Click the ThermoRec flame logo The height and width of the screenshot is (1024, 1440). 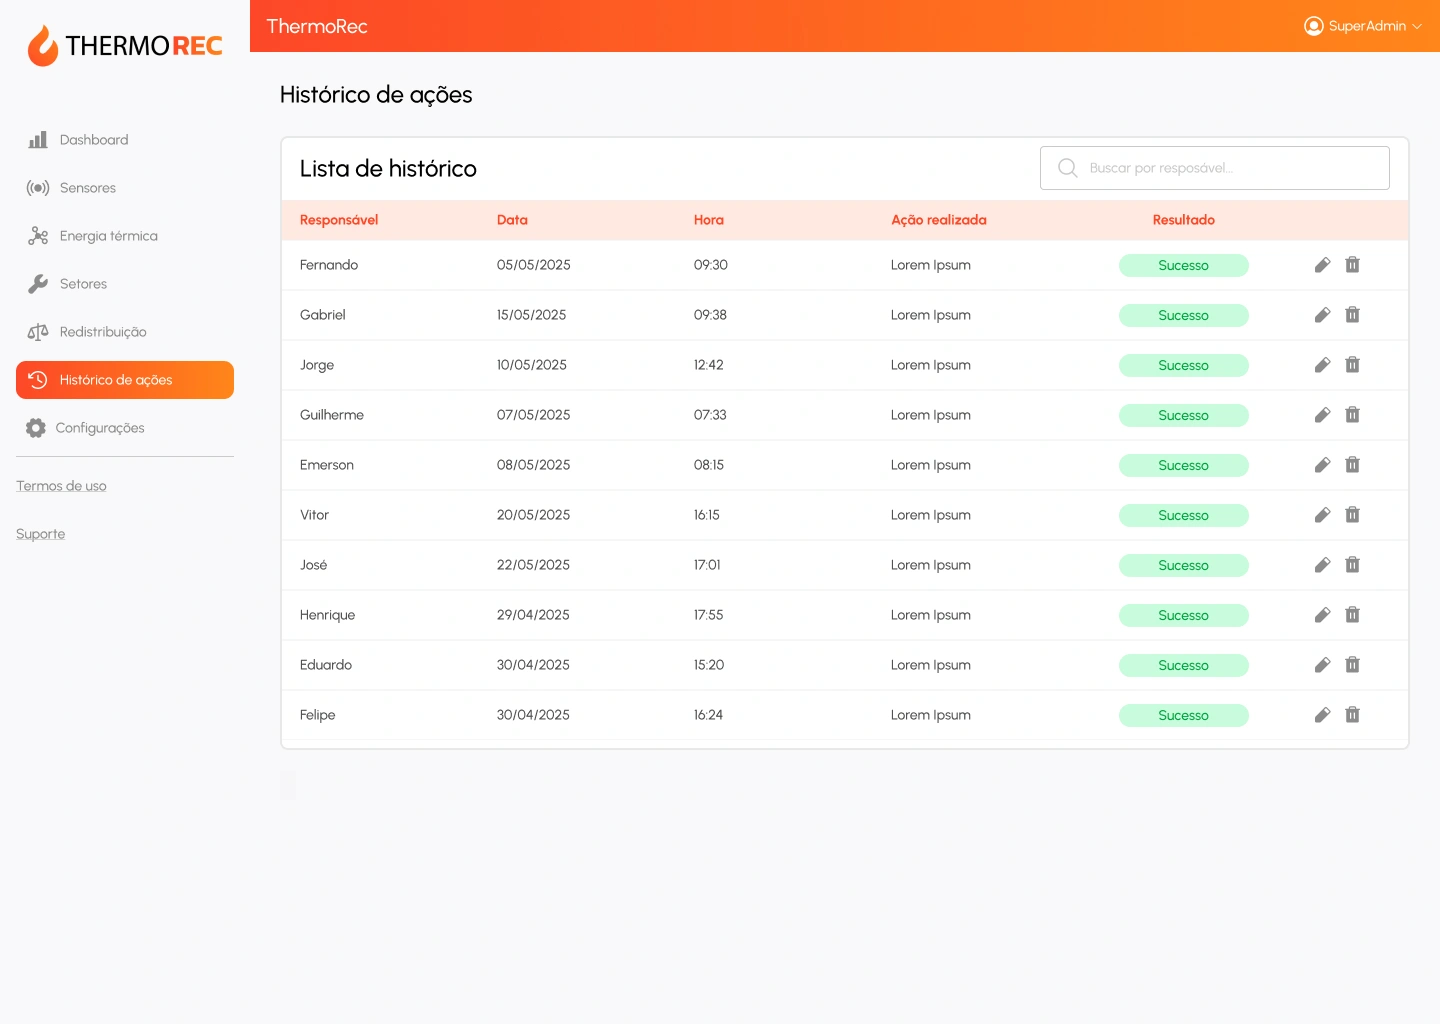pyautogui.click(x=43, y=46)
